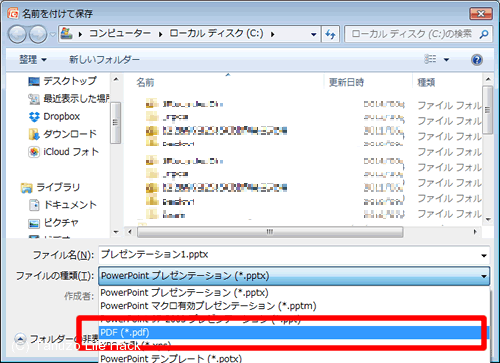Select デスクトップ in the navigation pane

click(70, 81)
